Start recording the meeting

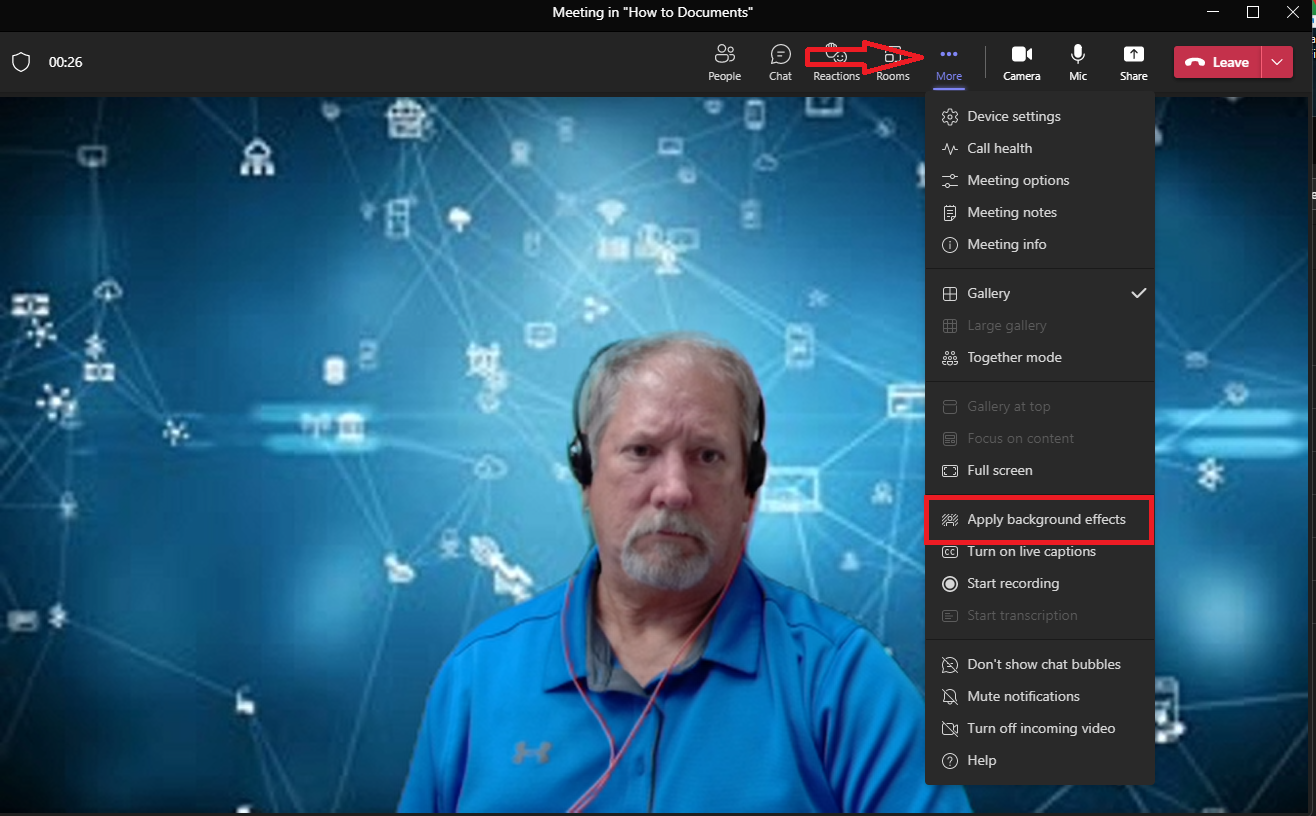pyautogui.click(x=1040, y=583)
